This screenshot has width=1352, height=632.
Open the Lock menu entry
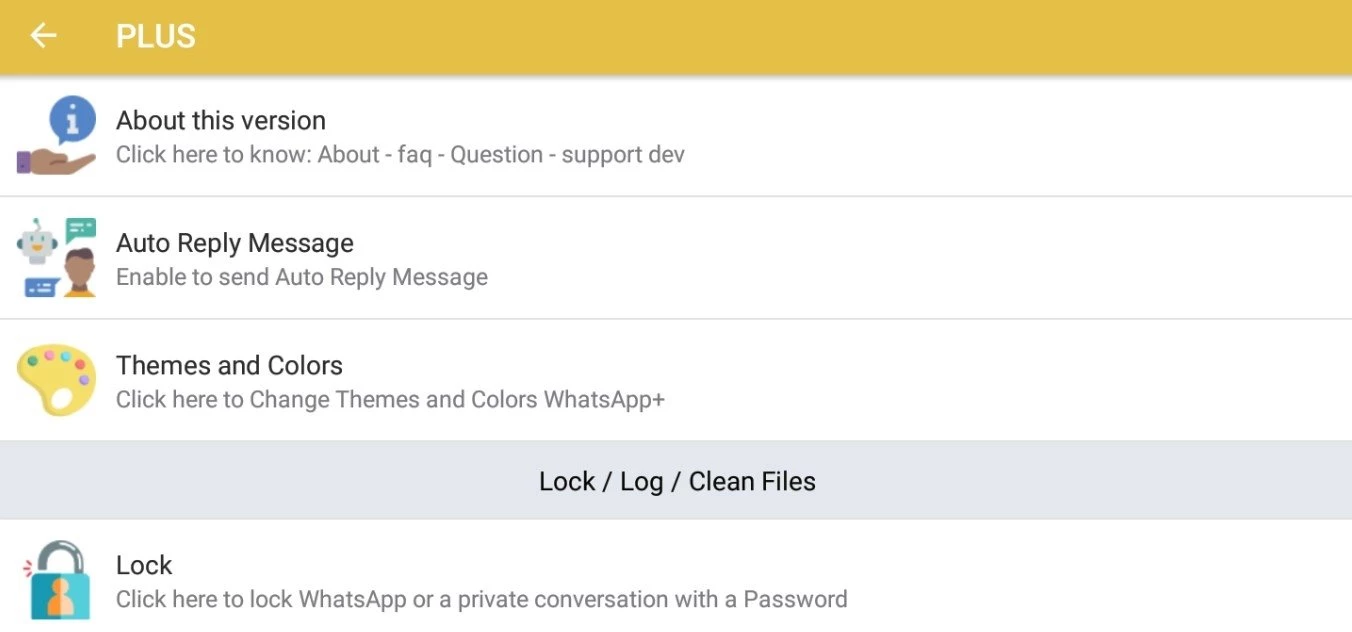tap(144, 565)
